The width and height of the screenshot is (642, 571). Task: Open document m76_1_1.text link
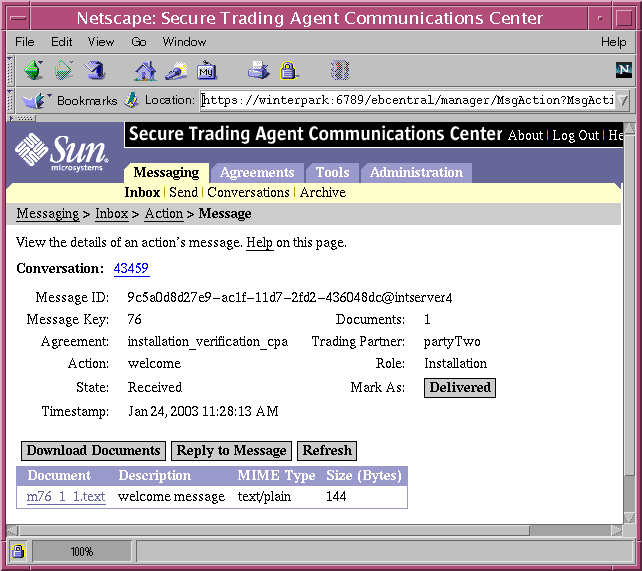(66, 497)
